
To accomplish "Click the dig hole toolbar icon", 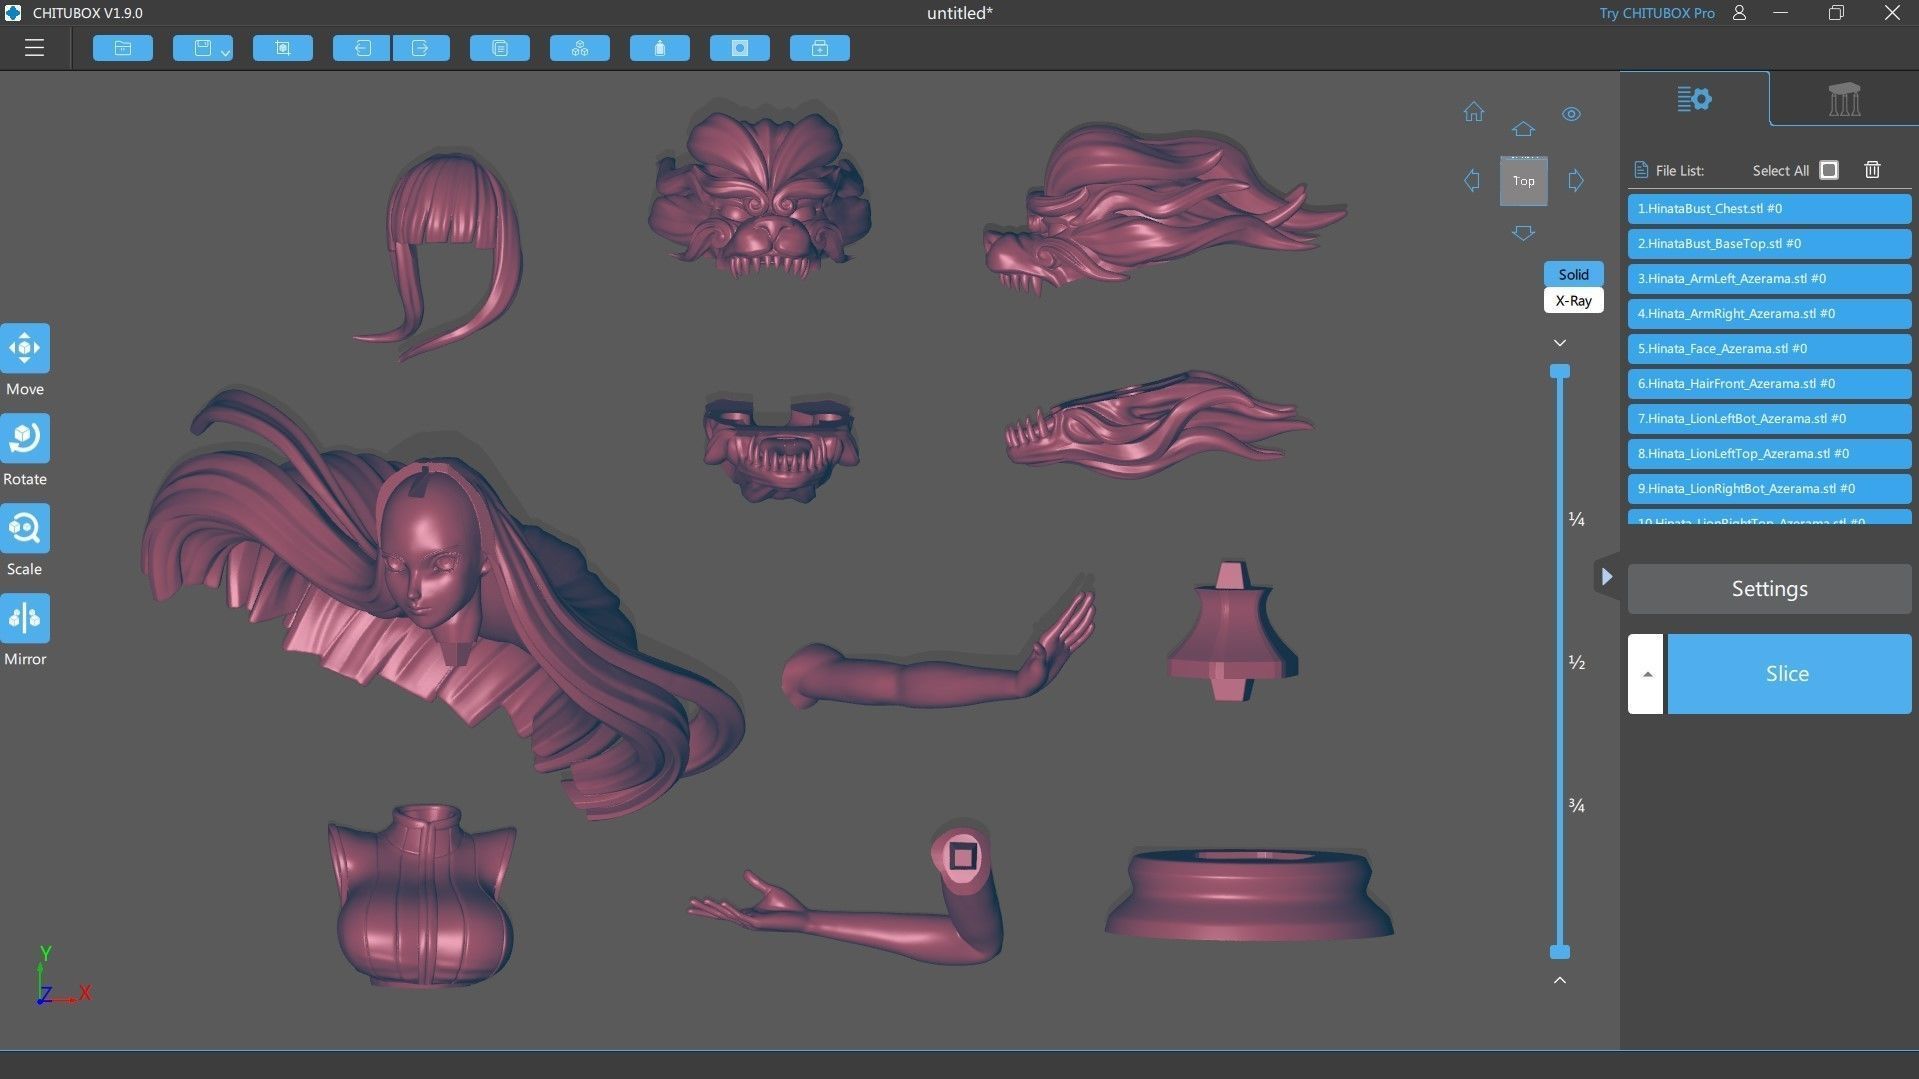I will point(740,48).
